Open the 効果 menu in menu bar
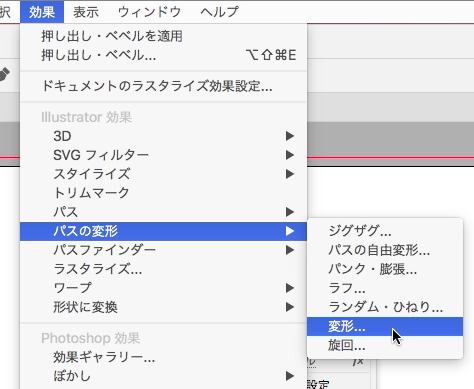 [42, 12]
